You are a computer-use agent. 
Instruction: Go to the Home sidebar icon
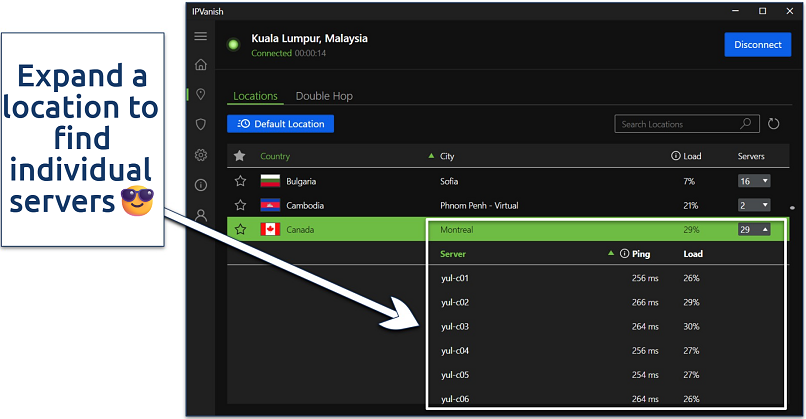pos(201,65)
